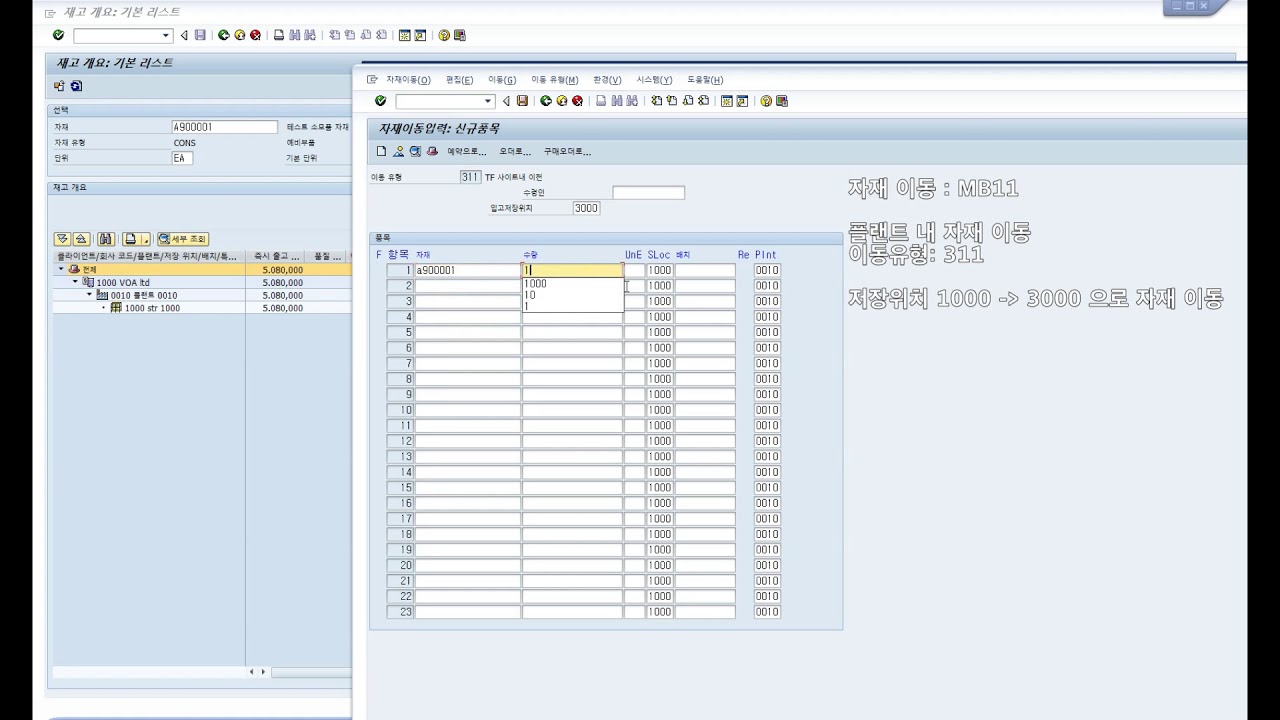The height and width of the screenshot is (720, 1280).
Task: Click Expand All button above stock overview tree
Action: point(62,239)
